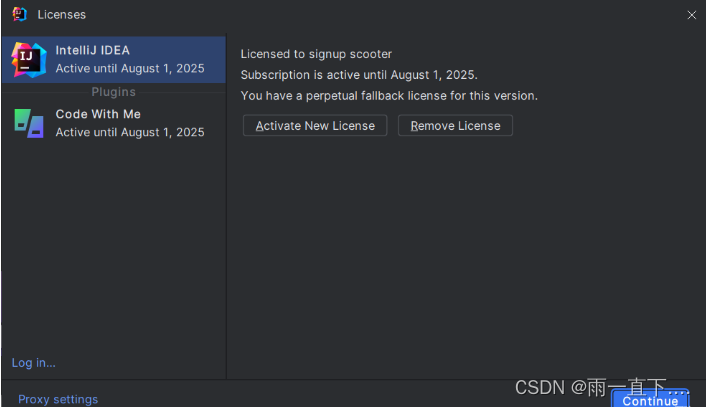Close the Licenses dialog with the X
Image resolution: width=706 pixels, height=407 pixels.
(692, 15)
